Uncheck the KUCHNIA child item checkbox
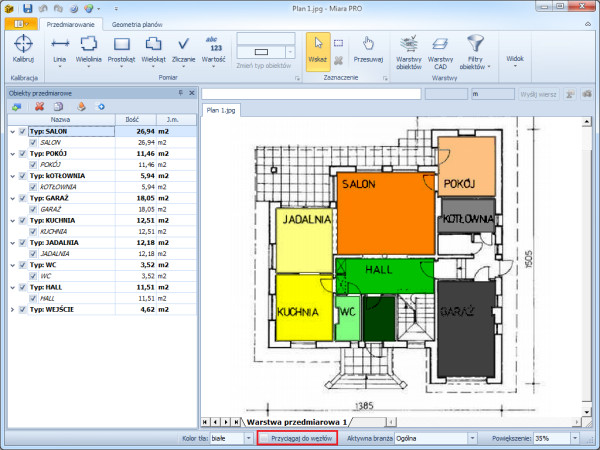Image resolution: width=600 pixels, height=450 pixels. (x=33, y=231)
